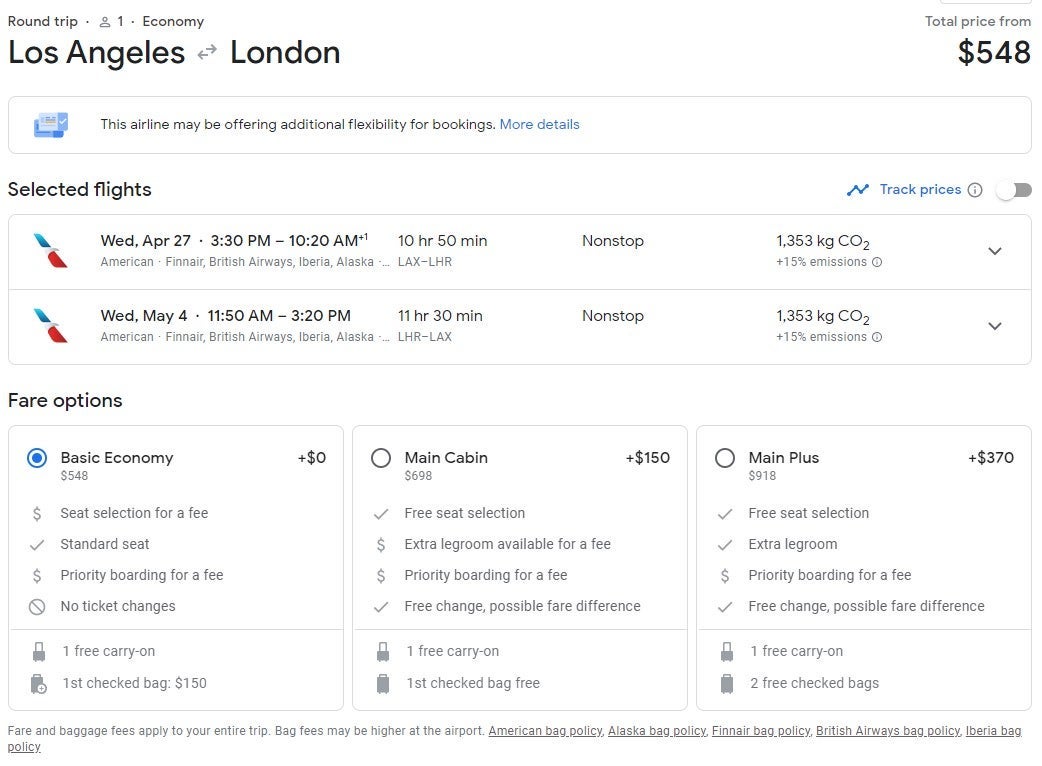Click the Track prices chart icon
The height and width of the screenshot is (766, 1042).
[x=857, y=190]
